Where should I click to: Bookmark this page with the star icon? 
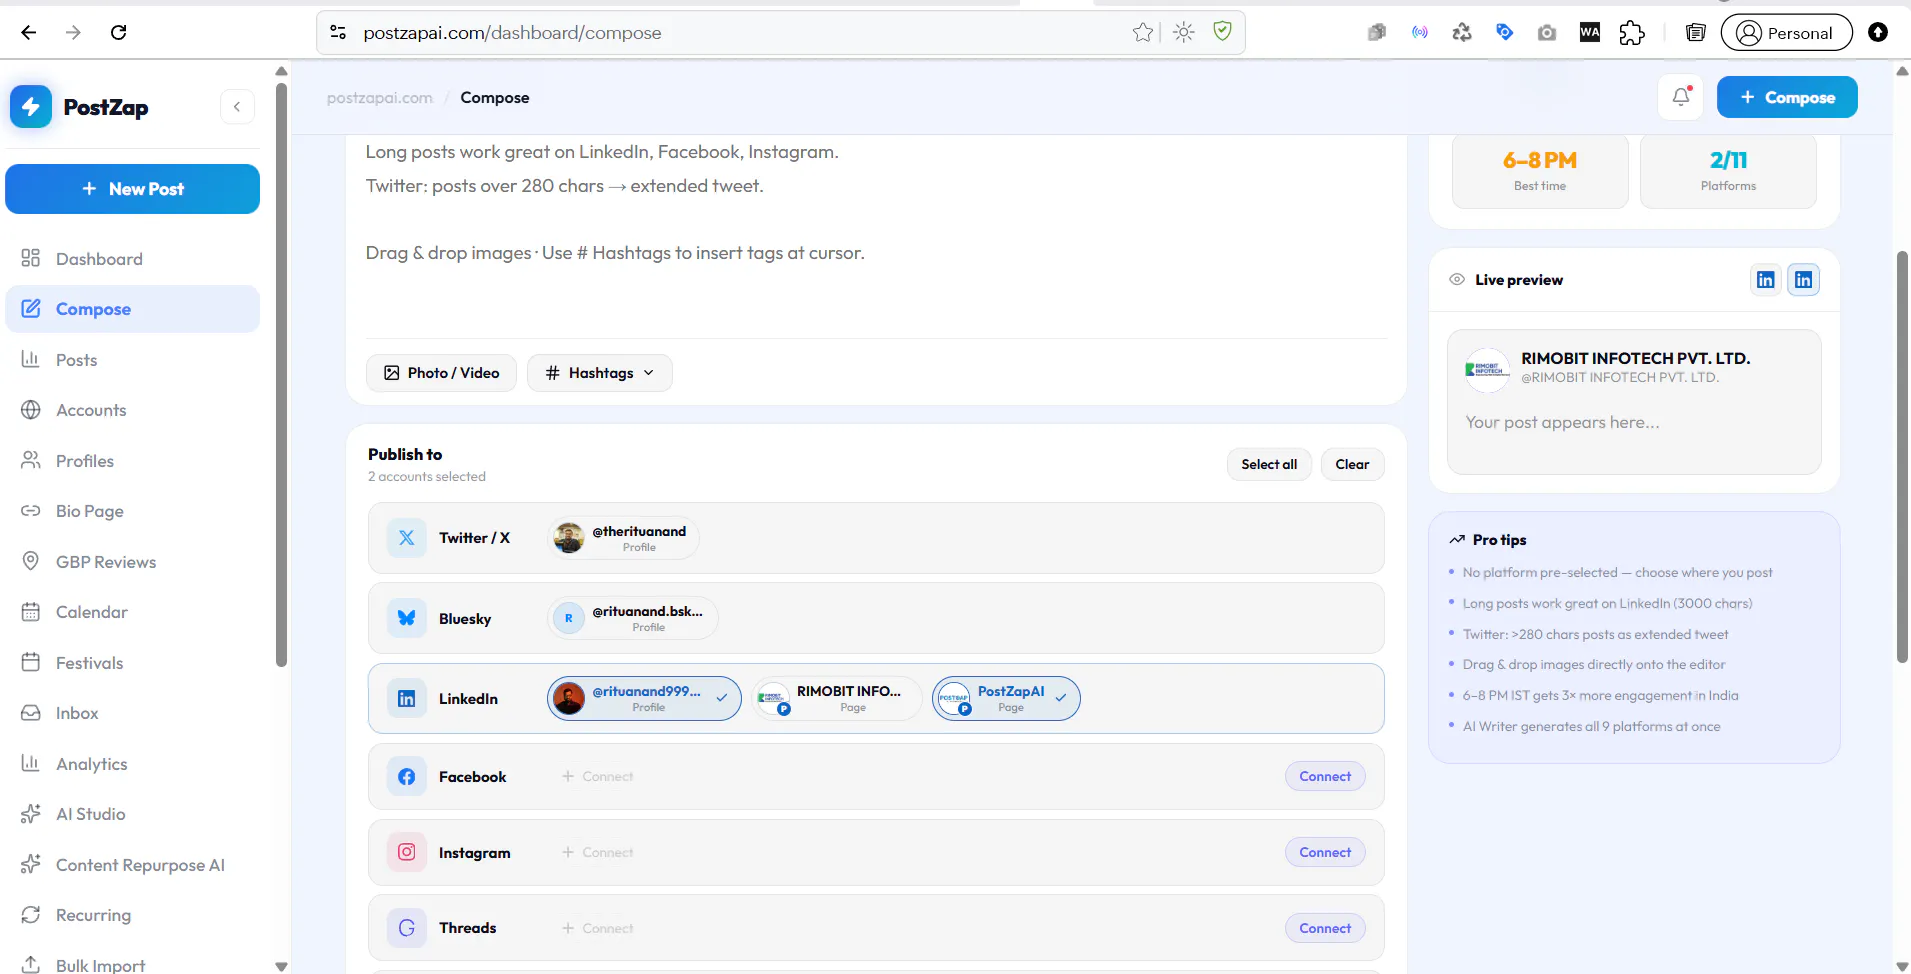click(1143, 32)
